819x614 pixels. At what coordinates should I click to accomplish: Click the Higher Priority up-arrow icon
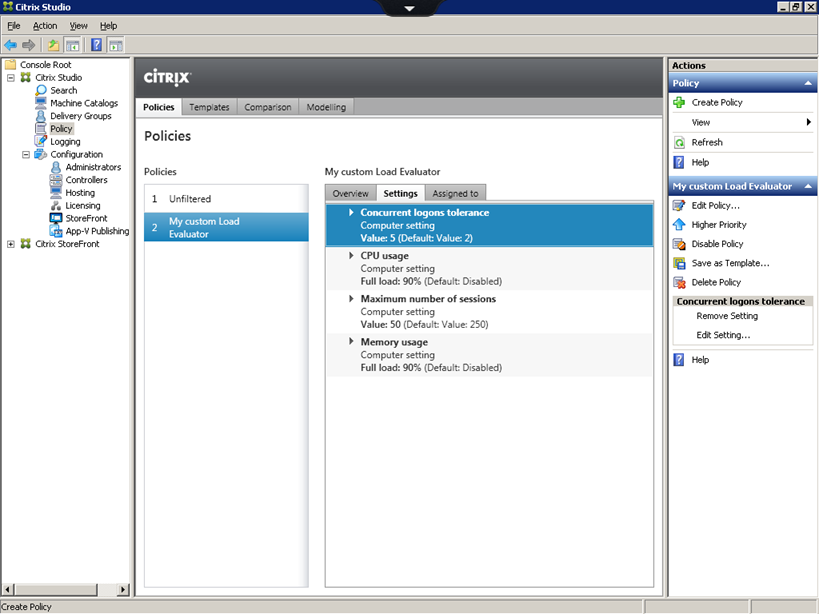coord(679,225)
